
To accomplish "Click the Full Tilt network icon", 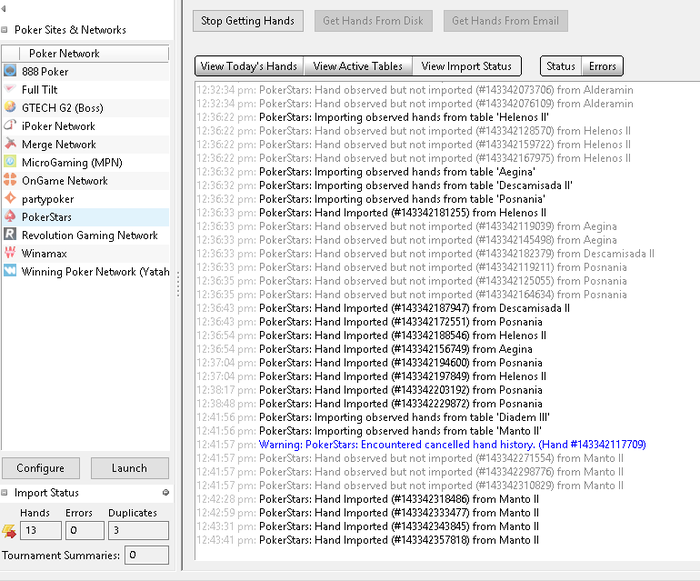I will tap(10, 89).
